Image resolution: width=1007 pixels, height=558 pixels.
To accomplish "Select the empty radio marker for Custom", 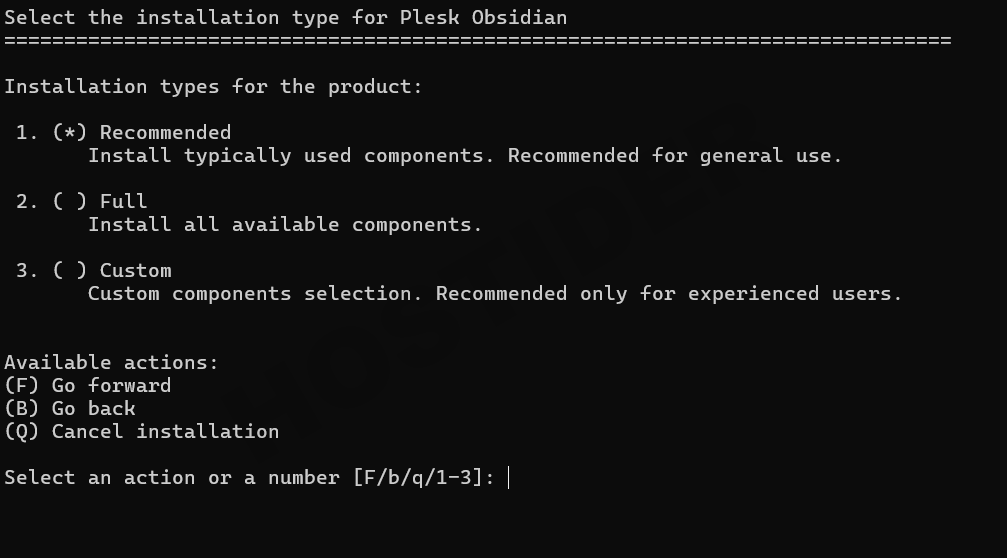I will pos(69,271).
